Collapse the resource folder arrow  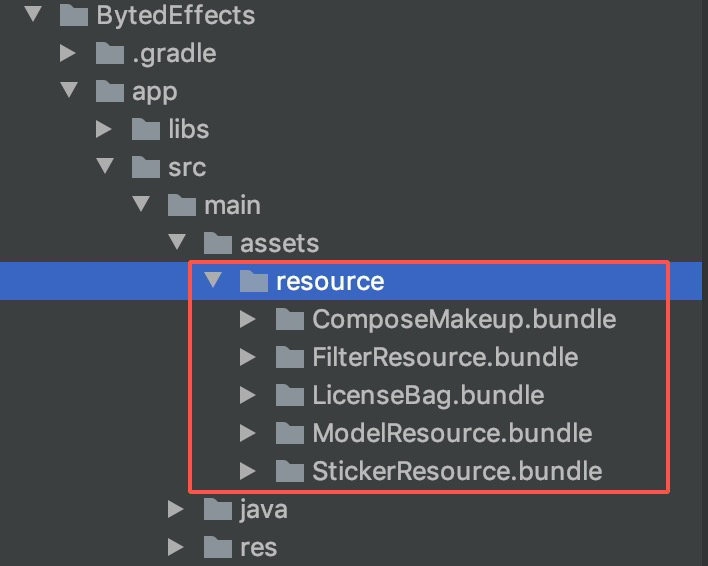click(213, 279)
